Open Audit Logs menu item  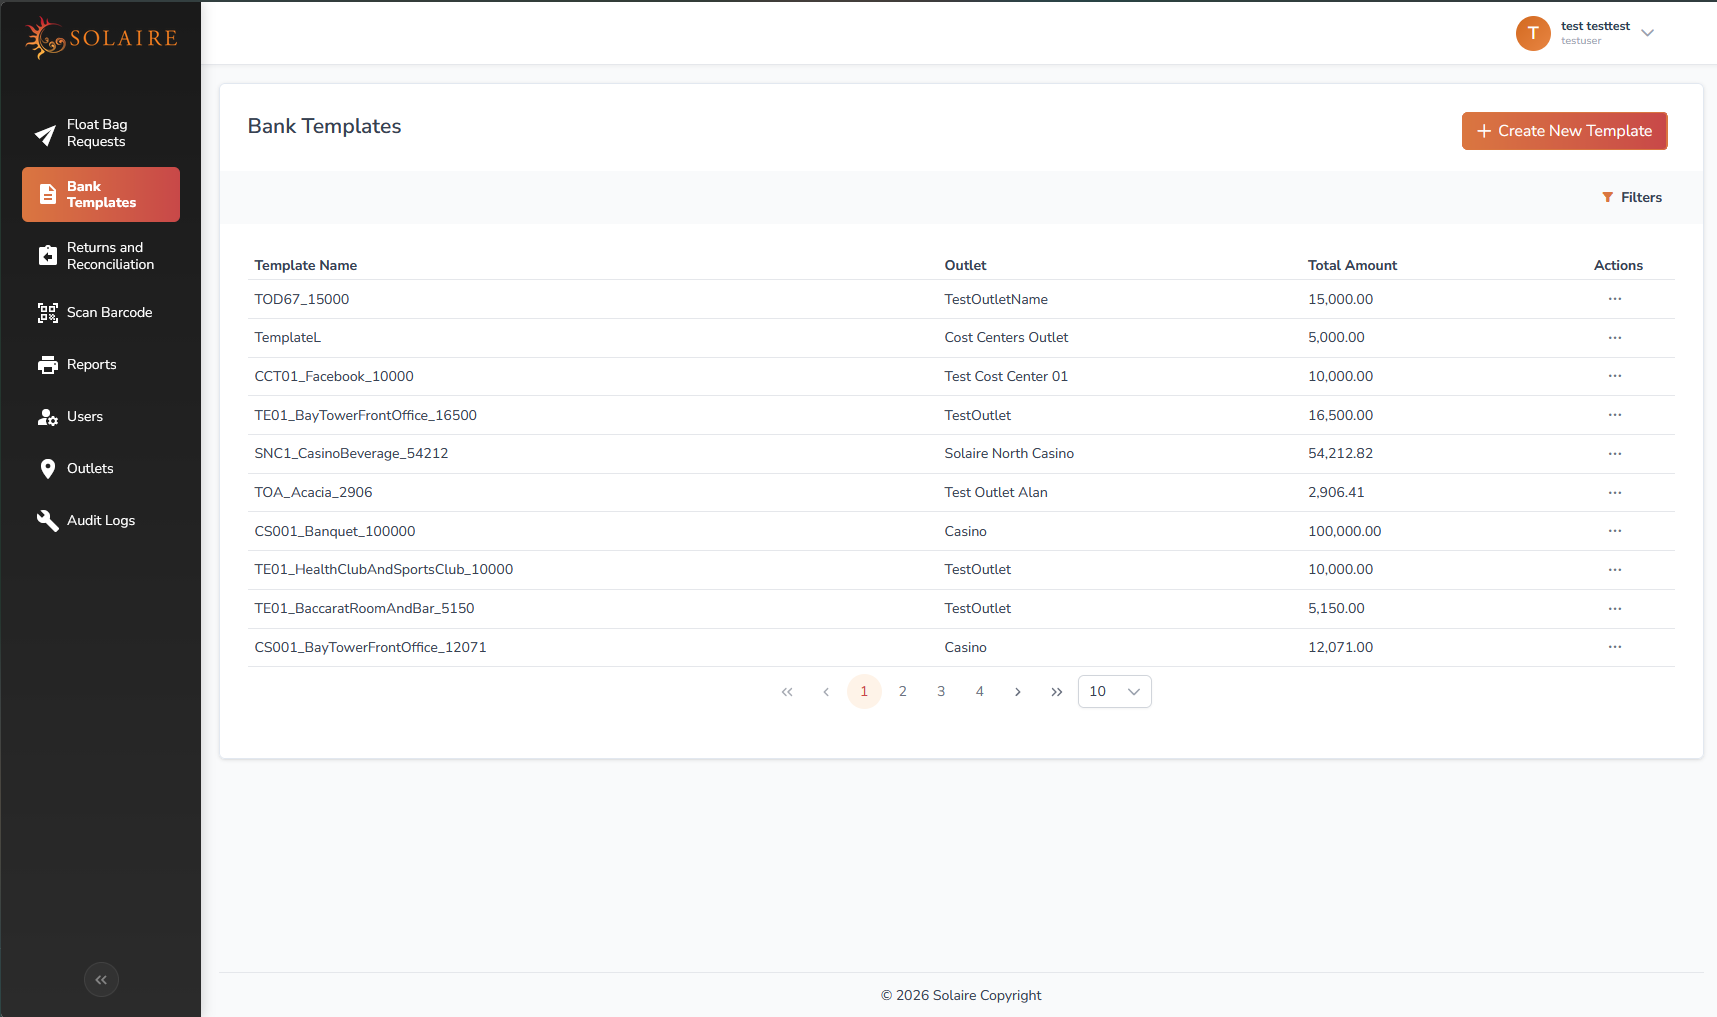tap(101, 521)
